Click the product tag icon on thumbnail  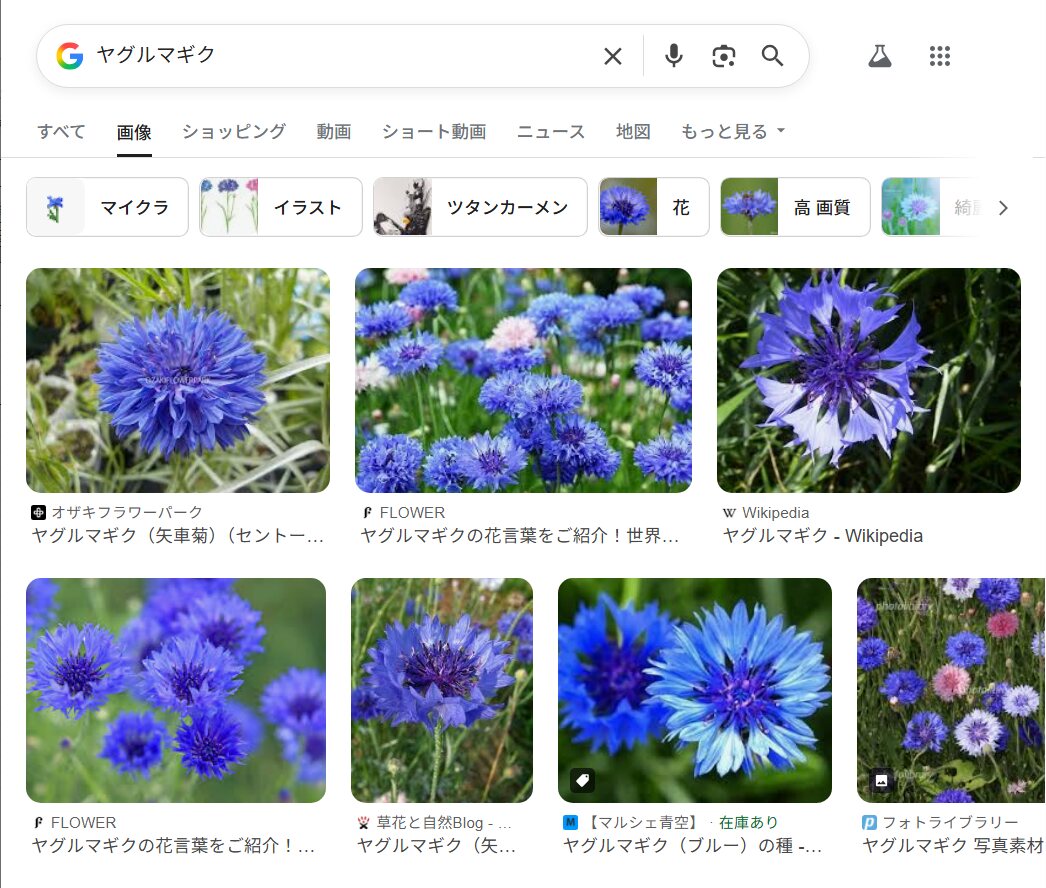[x=582, y=780]
